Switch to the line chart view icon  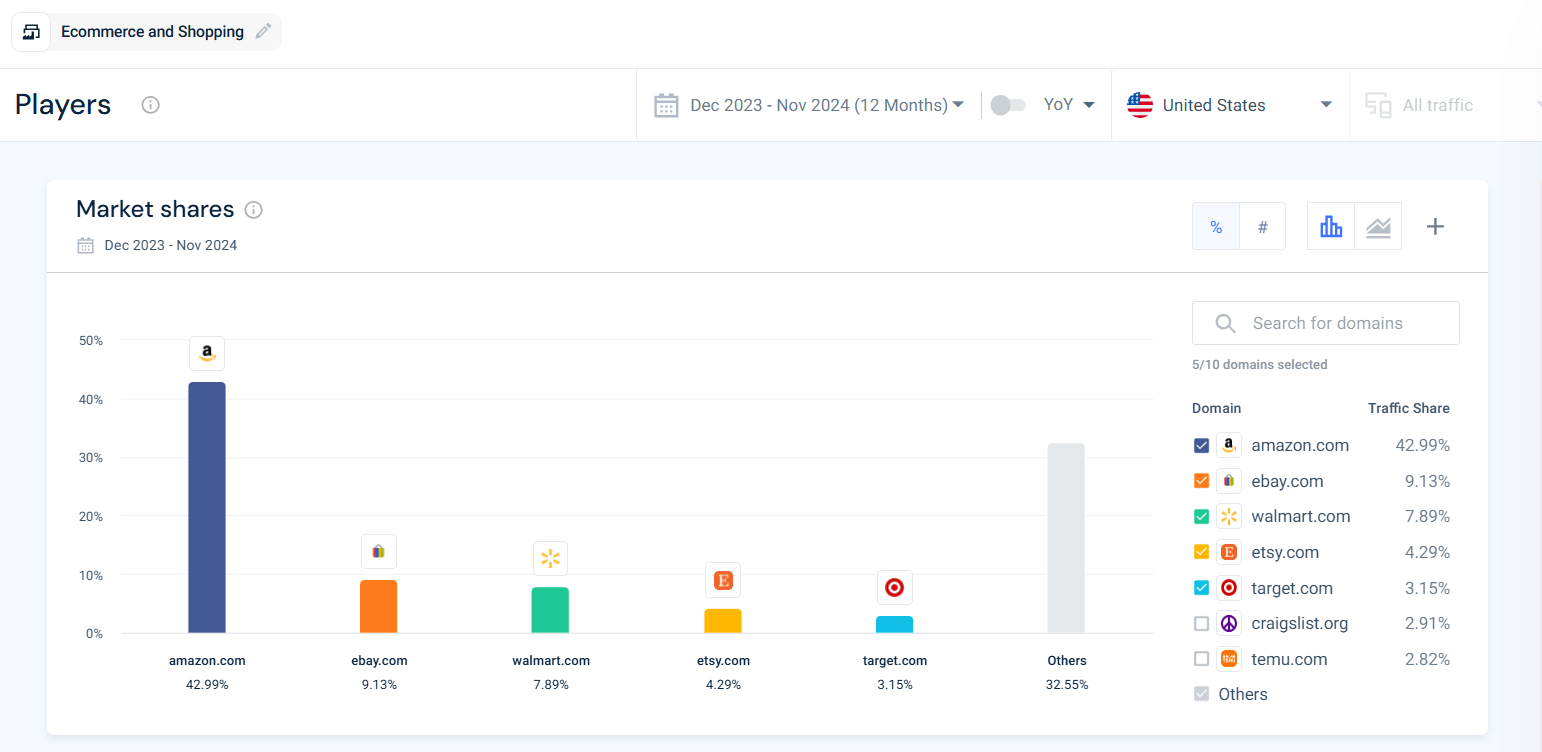pos(1378,226)
